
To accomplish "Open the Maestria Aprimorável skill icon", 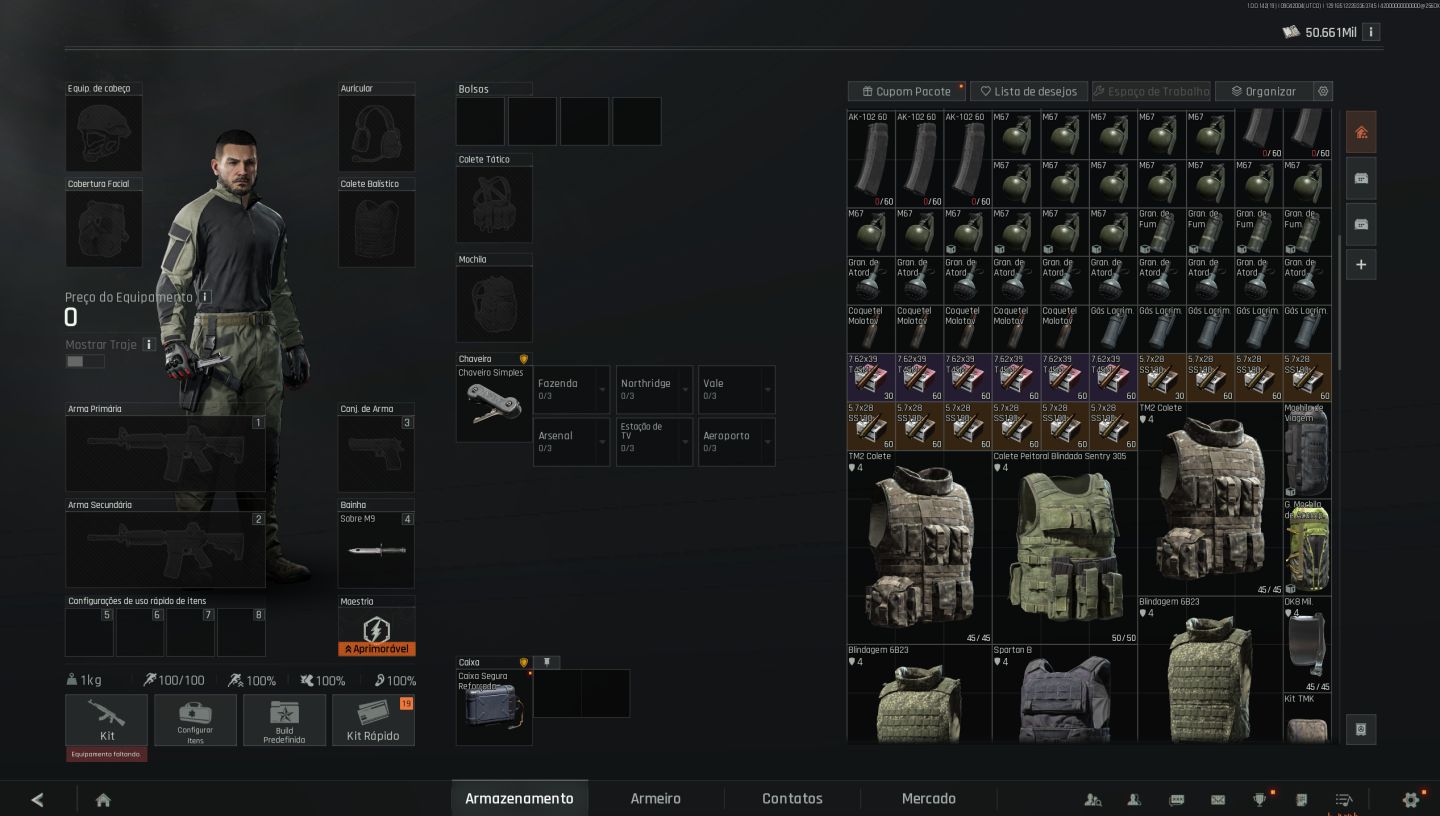I will (x=376, y=631).
